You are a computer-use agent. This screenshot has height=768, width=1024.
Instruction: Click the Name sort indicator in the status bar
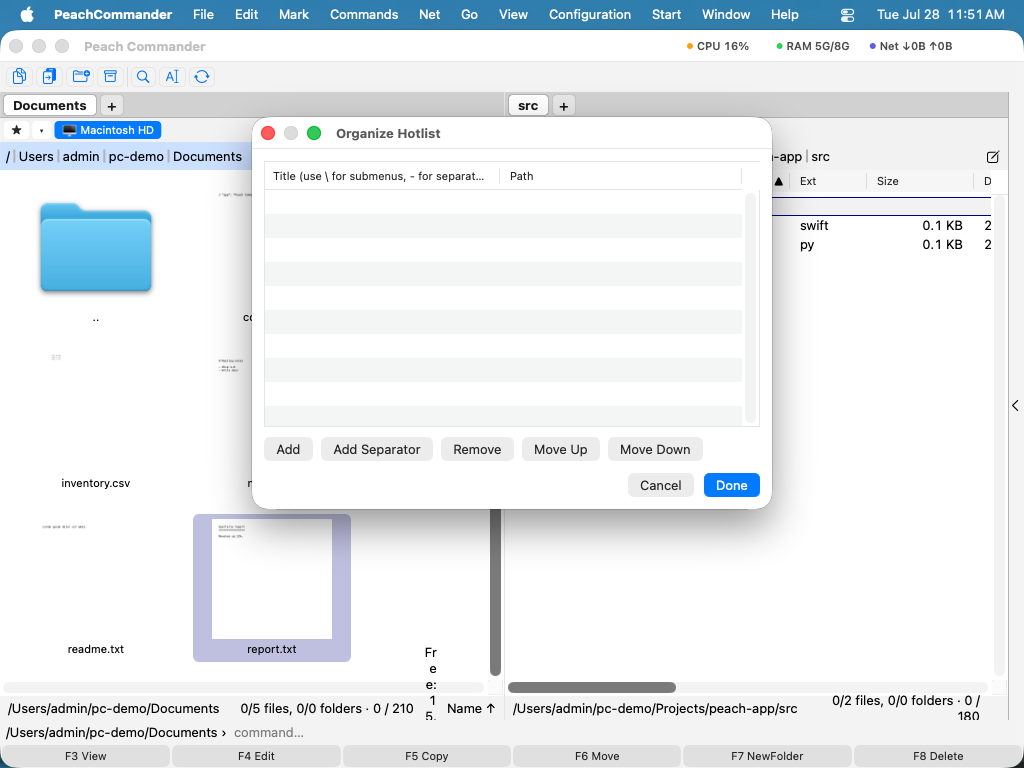[x=471, y=709]
